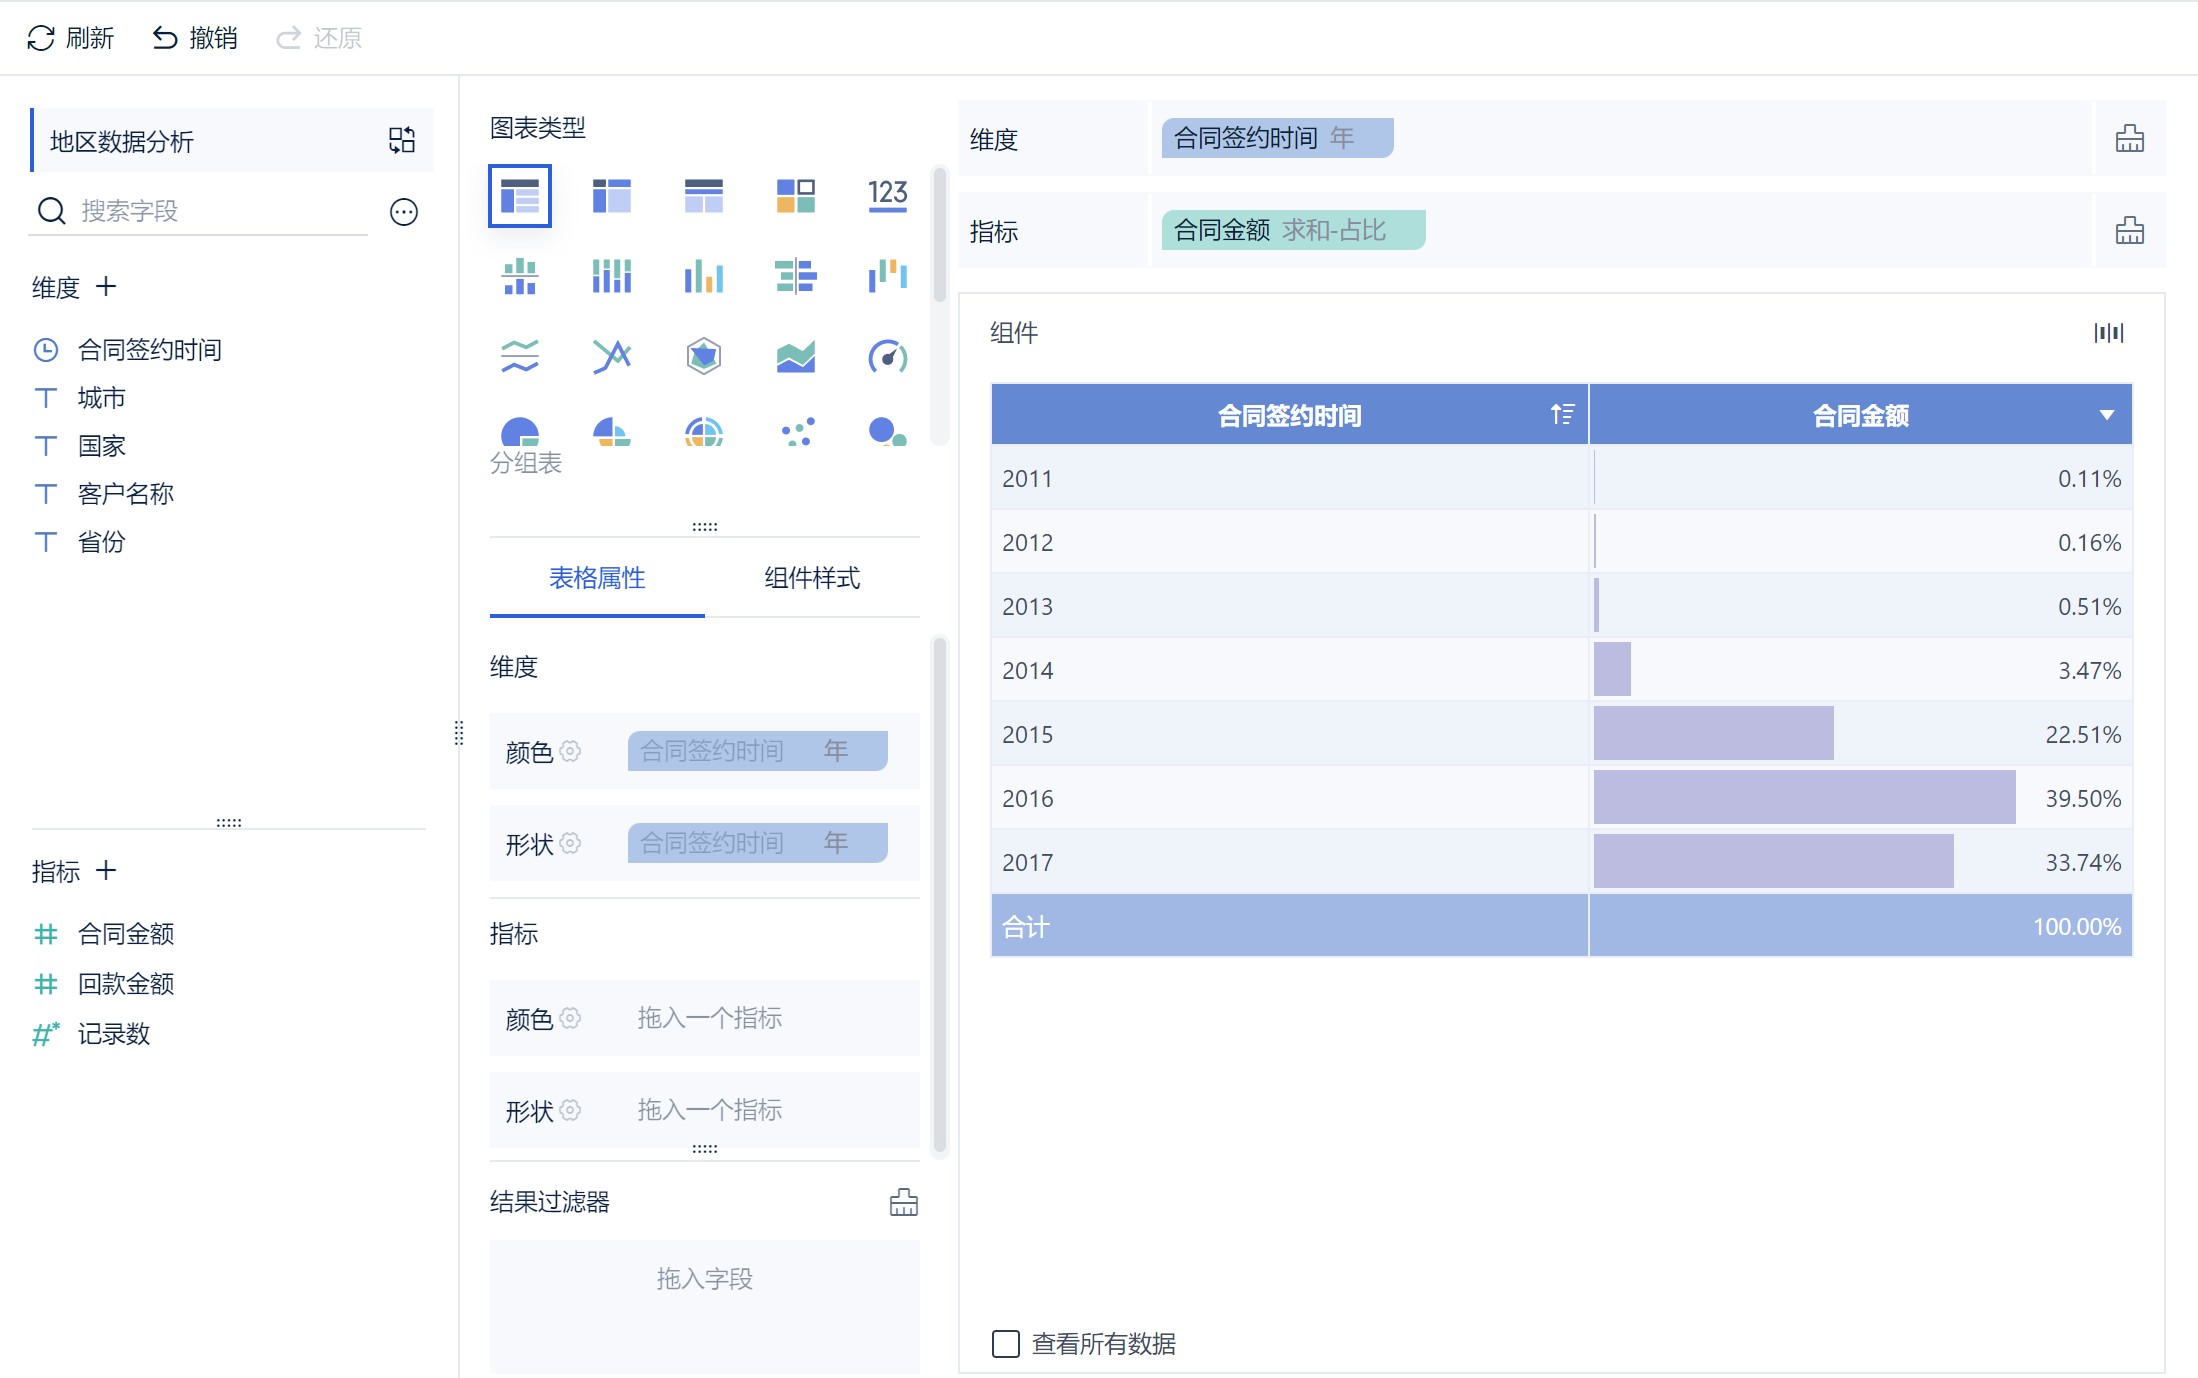Image resolution: width=2198 pixels, height=1378 pixels.
Task: Select the gauge dashboard chart type
Action: pos(888,356)
